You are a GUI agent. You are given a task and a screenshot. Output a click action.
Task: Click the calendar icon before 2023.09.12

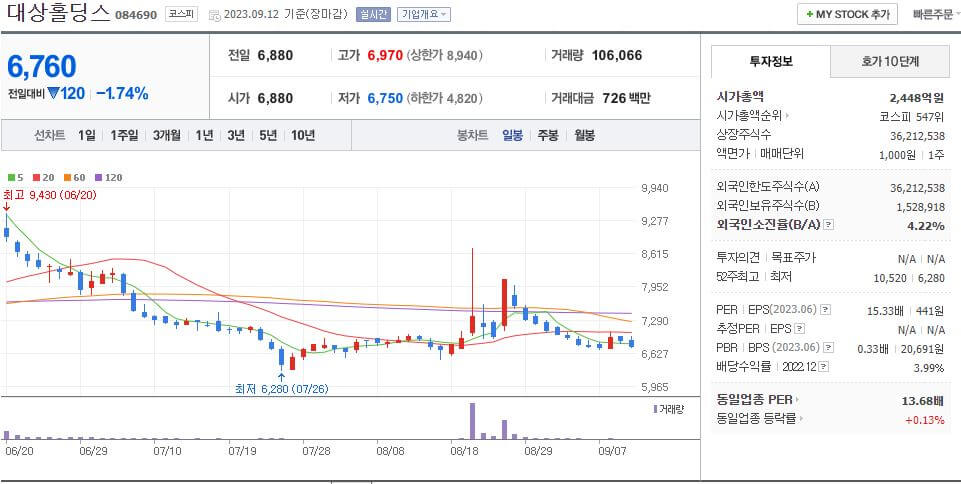click(214, 14)
